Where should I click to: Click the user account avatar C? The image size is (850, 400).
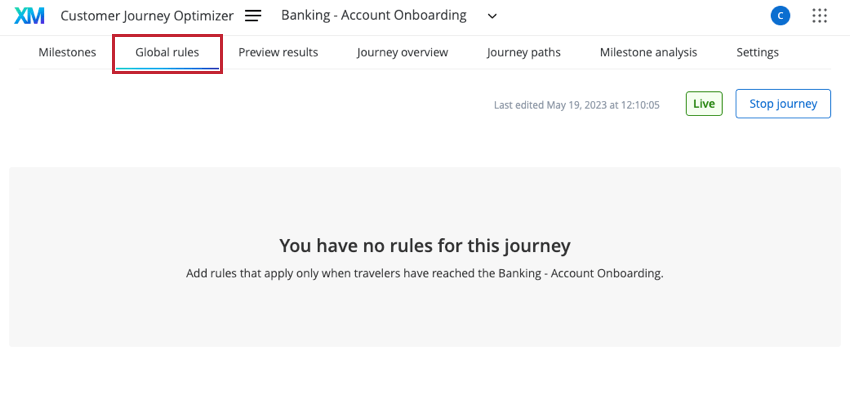click(x=780, y=16)
